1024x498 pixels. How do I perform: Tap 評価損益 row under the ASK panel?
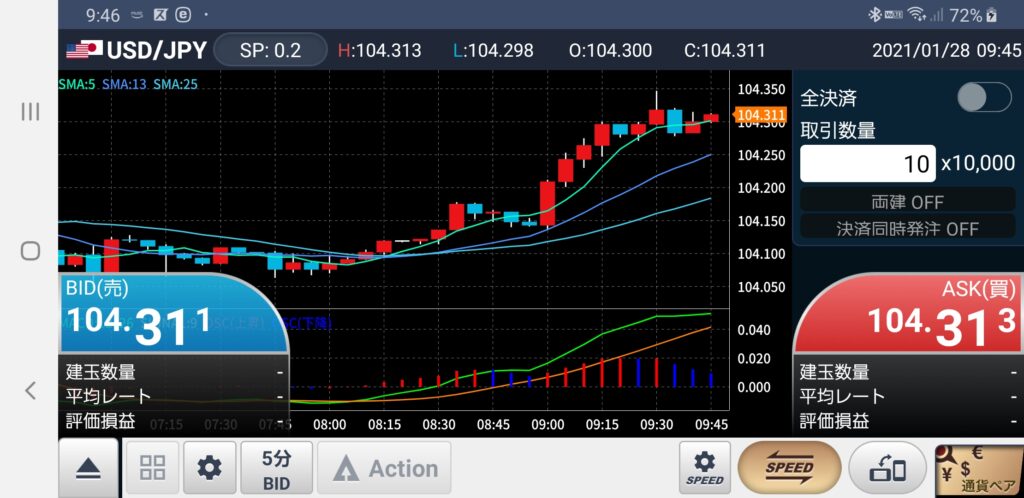coord(908,420)
